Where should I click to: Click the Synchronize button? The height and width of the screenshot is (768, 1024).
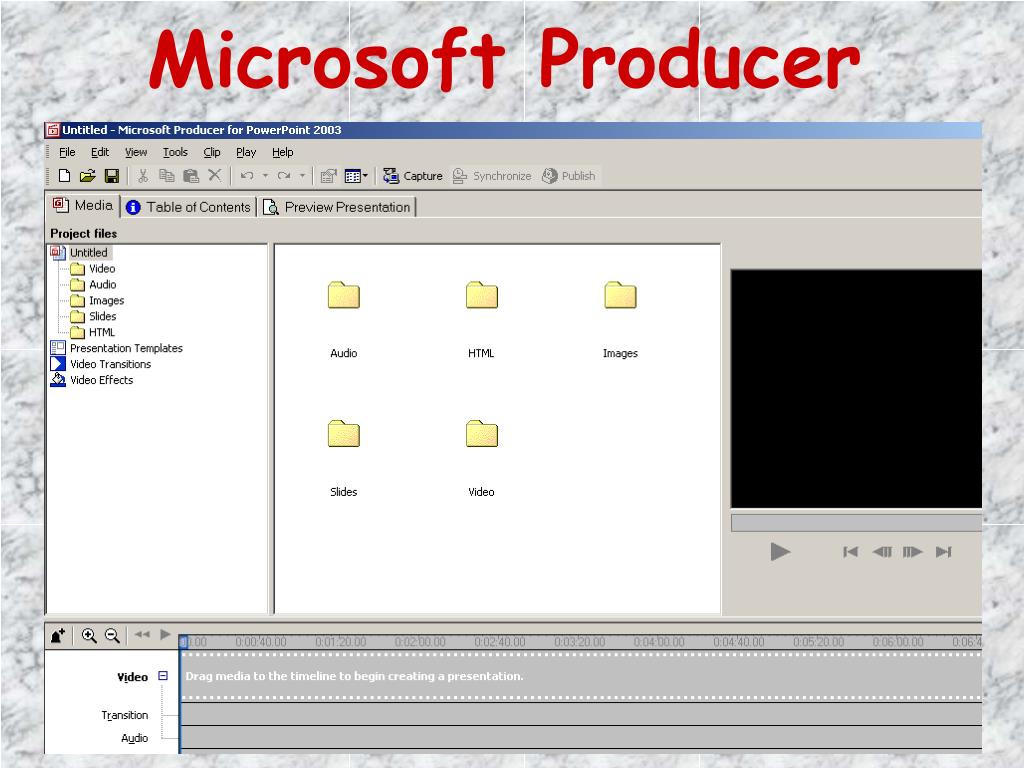point(492,176)
